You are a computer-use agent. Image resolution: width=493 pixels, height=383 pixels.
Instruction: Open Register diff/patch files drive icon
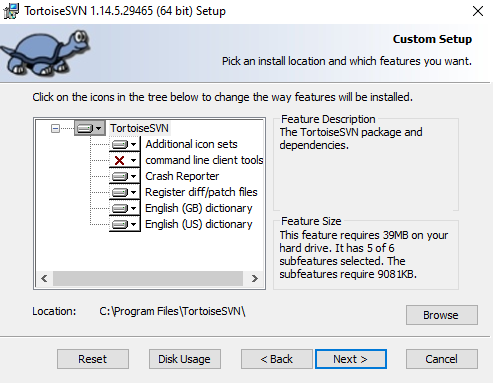click(x=125, y=192)
